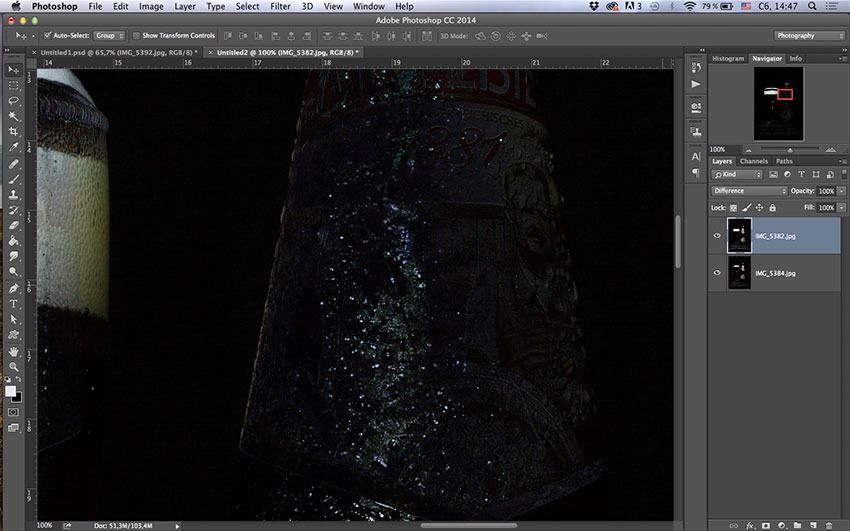The width and height of the screenshot is (850, 531).
Task: Click the navigator zoom in button
Action: coord(830,150)
